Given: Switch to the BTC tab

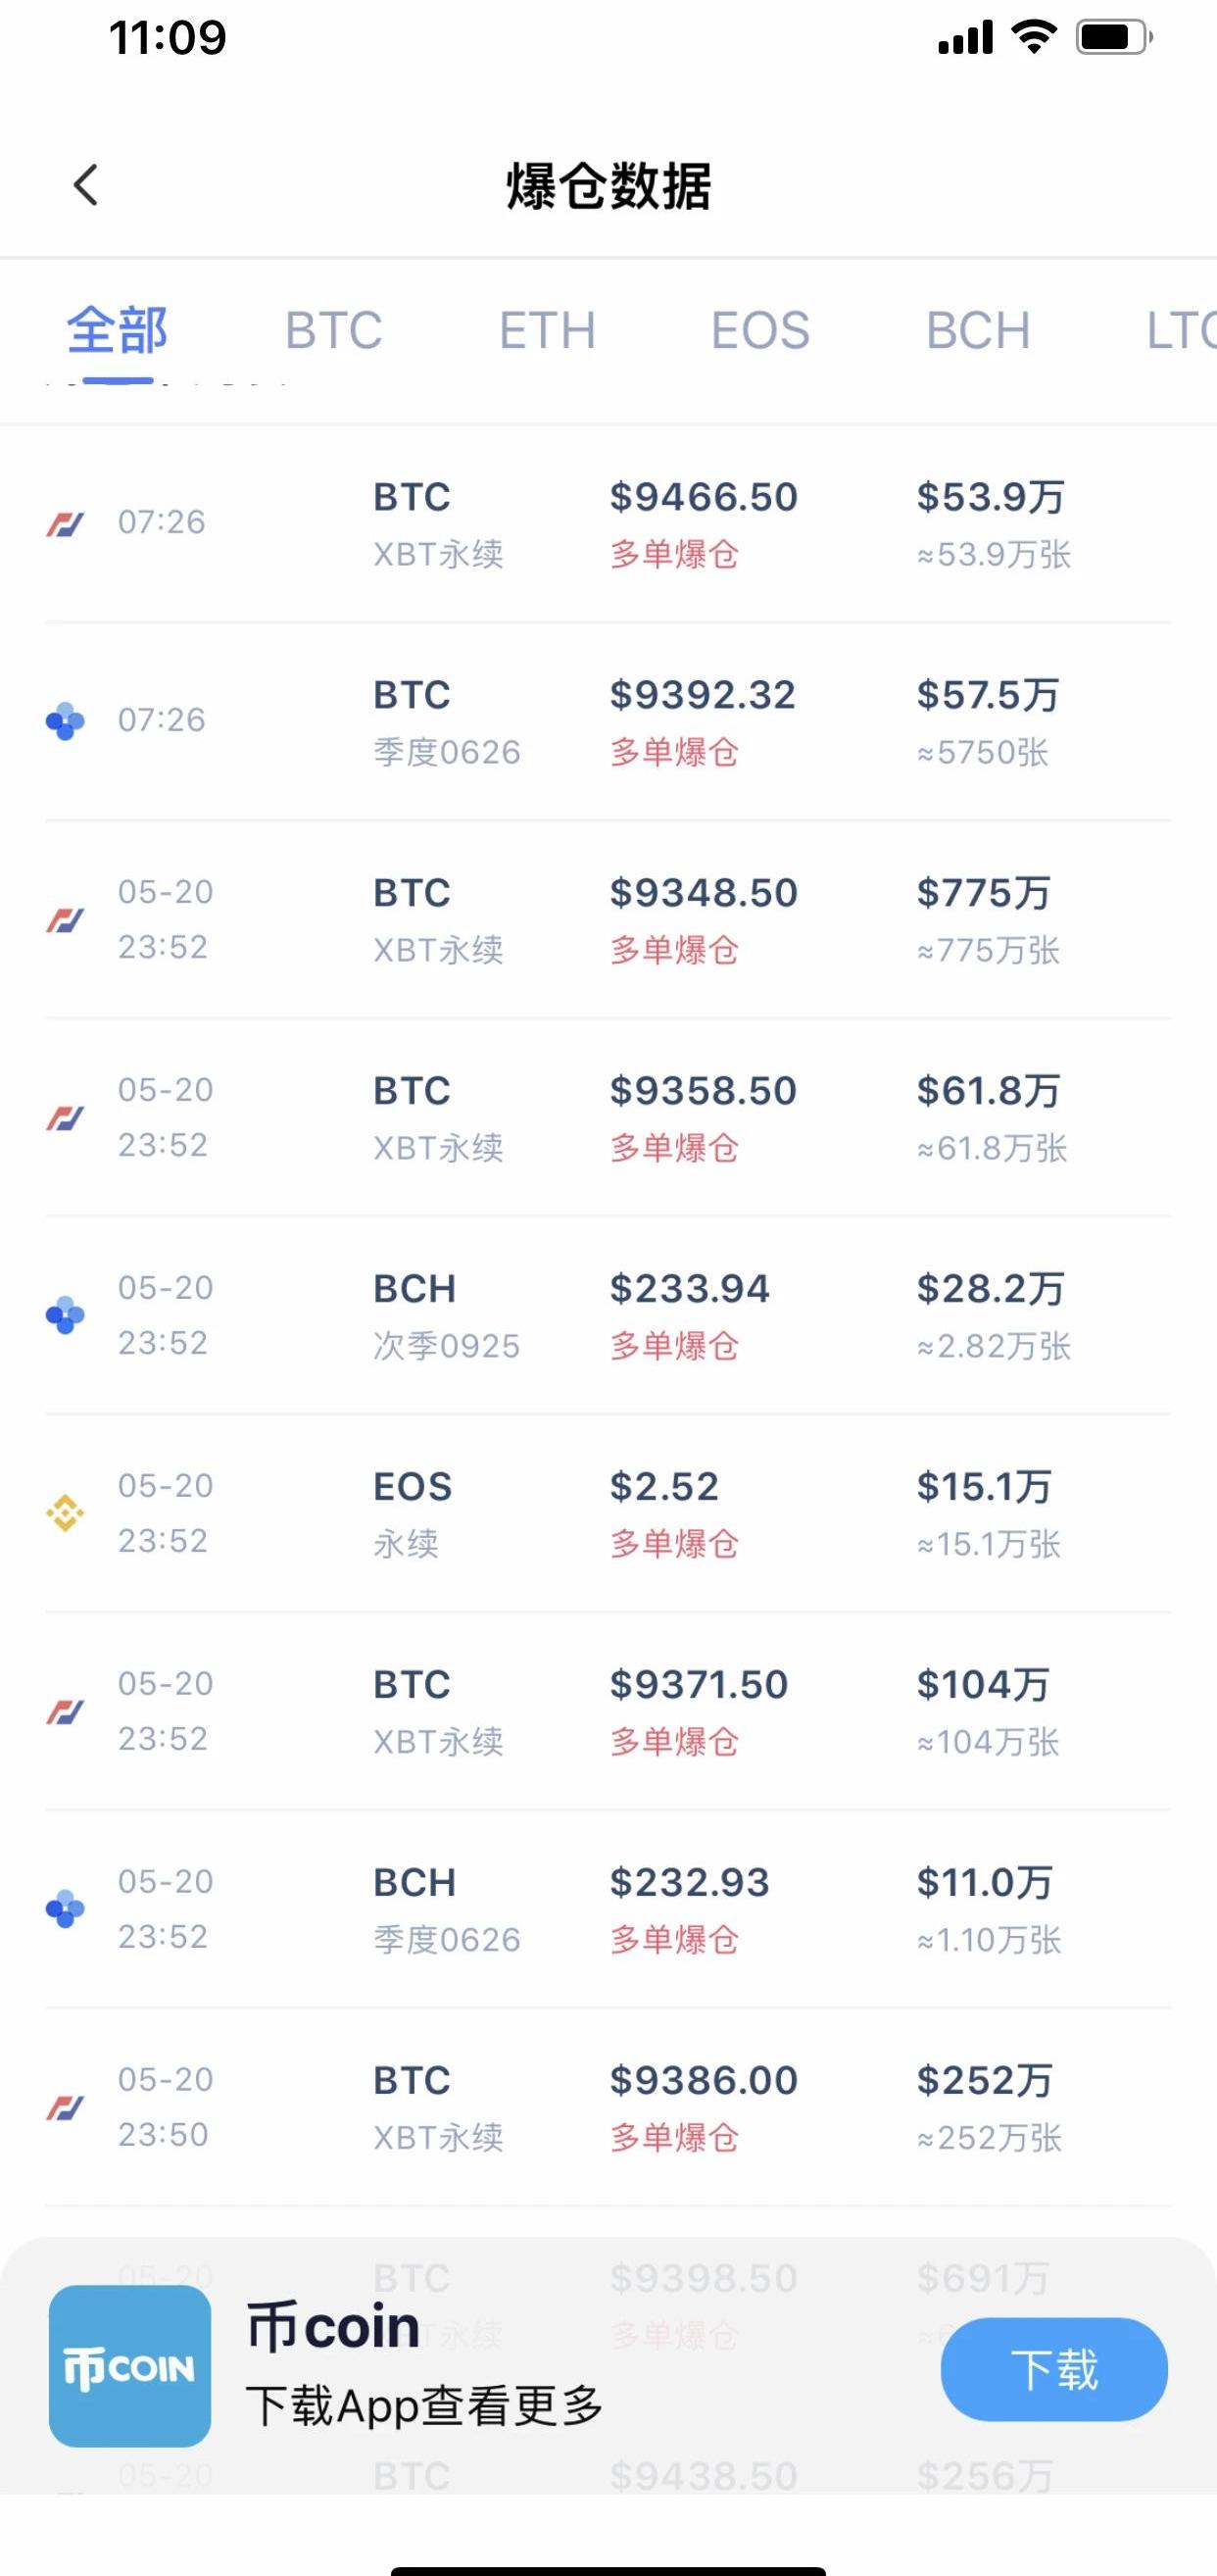Looking at the screenshot, I should pos(333,331).
